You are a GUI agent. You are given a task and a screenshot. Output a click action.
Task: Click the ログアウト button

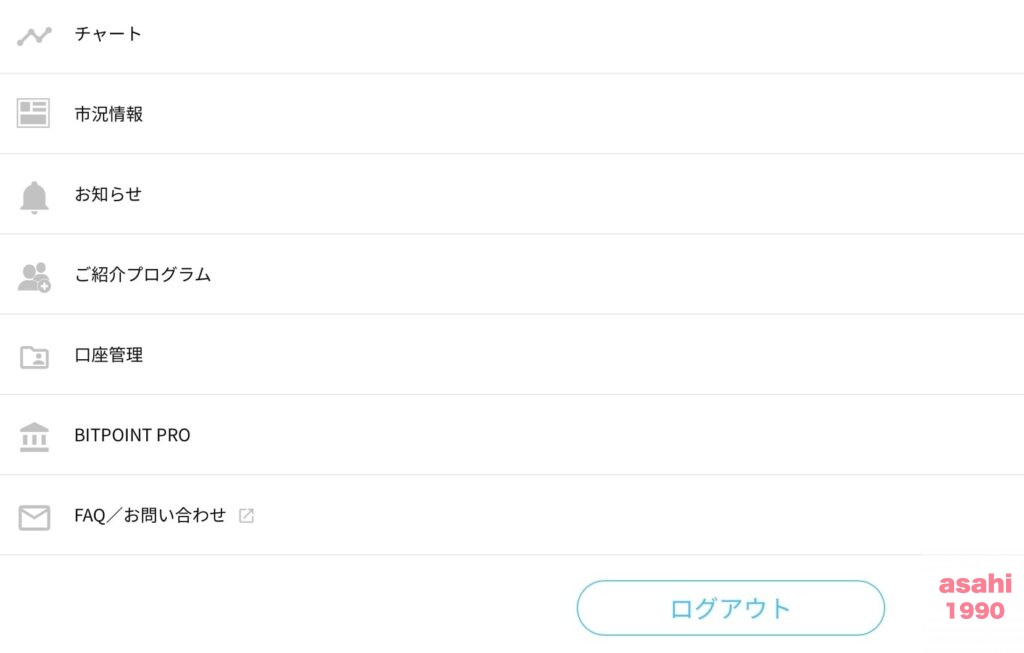coord(731,608)
